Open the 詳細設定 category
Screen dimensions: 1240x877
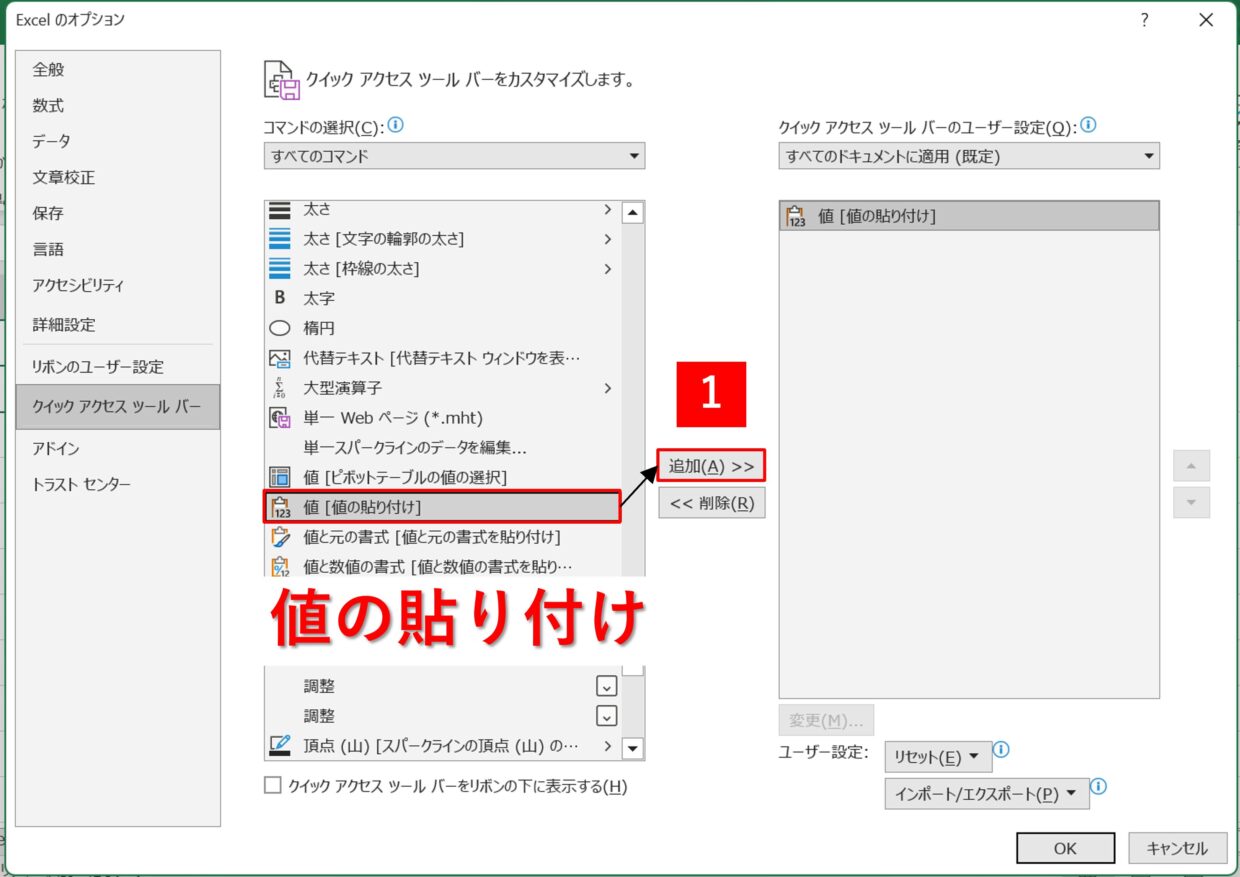click(118, 325)
